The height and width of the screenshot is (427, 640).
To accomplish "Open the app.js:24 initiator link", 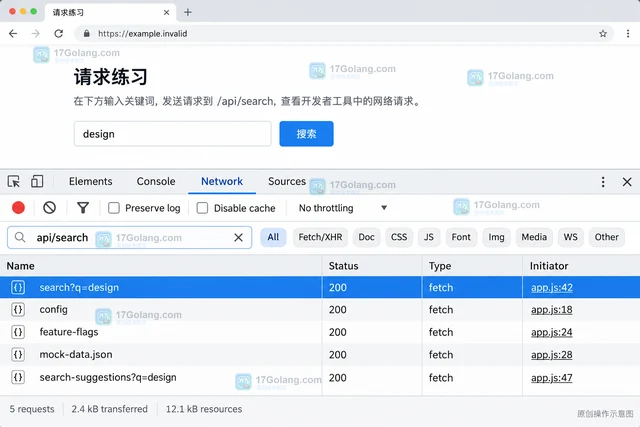I will coord(551,332).
